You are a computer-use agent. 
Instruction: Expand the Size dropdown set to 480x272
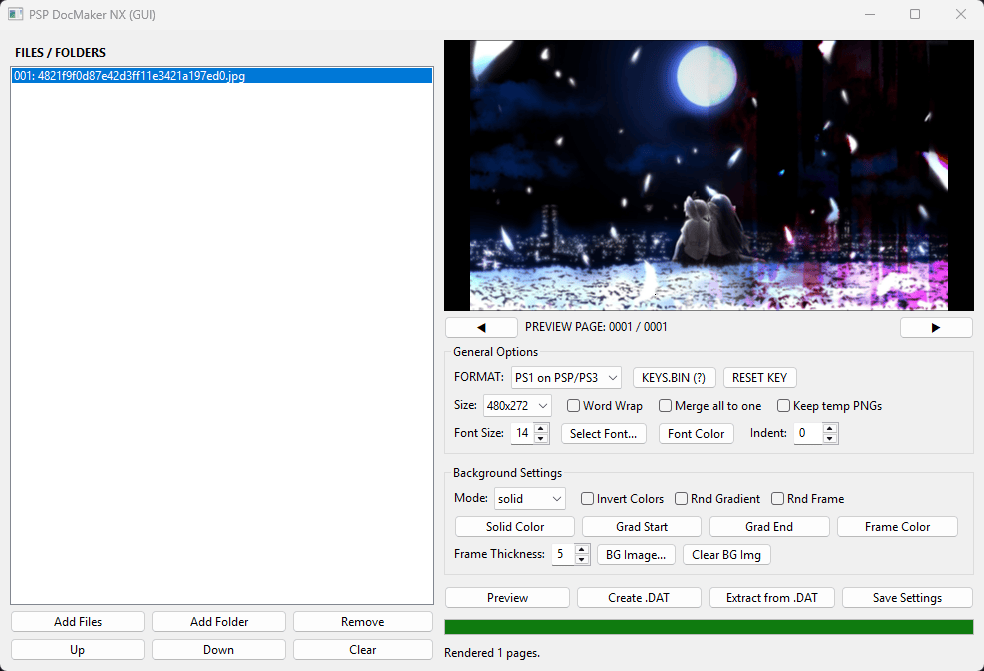tap(518, 405)
